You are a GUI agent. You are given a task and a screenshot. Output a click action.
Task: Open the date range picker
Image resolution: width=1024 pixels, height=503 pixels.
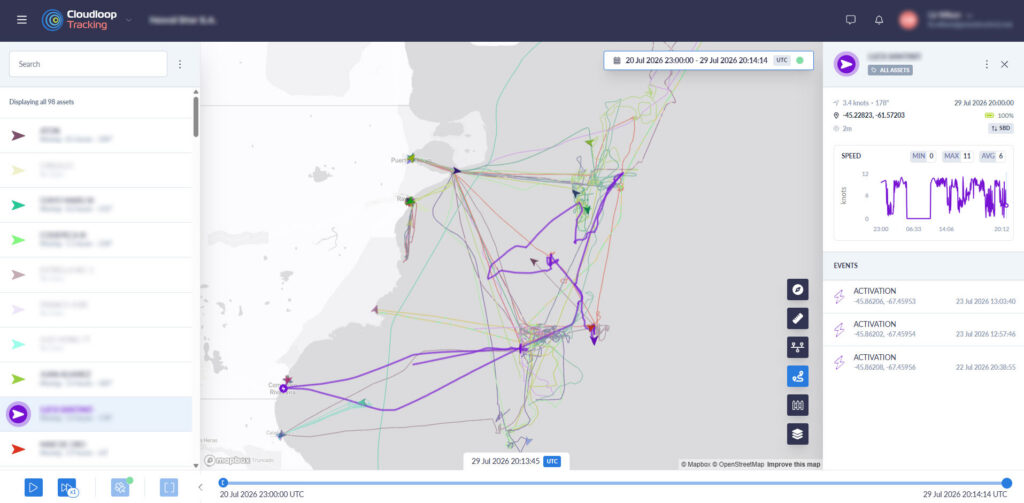709,60
